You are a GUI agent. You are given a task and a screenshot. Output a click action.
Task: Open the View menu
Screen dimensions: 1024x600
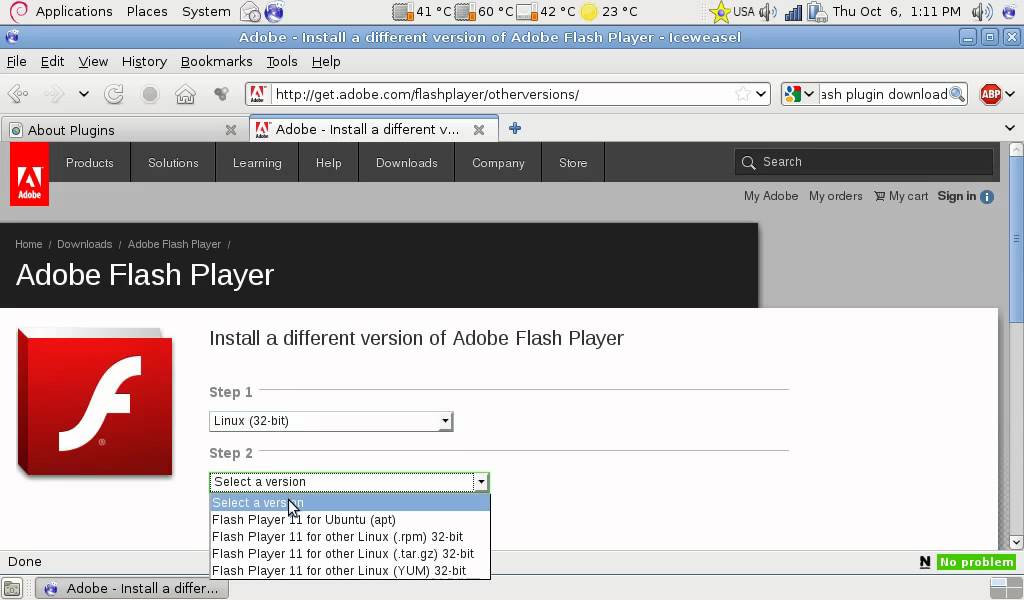pyautogui.click(x=93, y=61)
